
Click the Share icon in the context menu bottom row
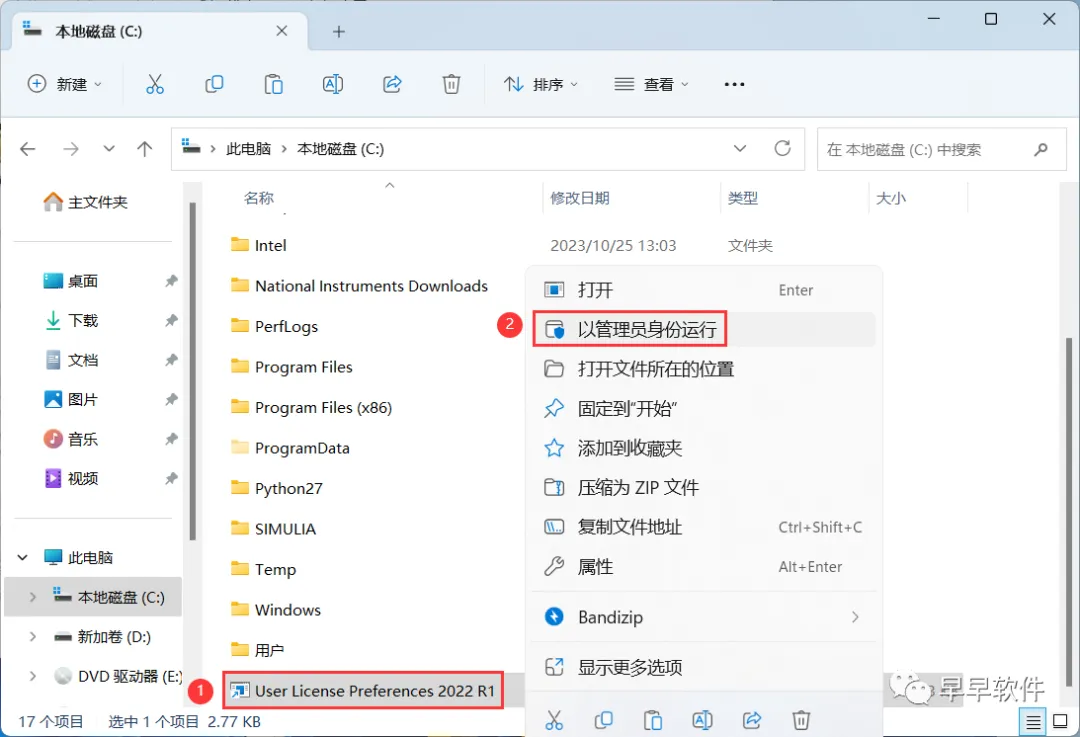coord(752,720)
